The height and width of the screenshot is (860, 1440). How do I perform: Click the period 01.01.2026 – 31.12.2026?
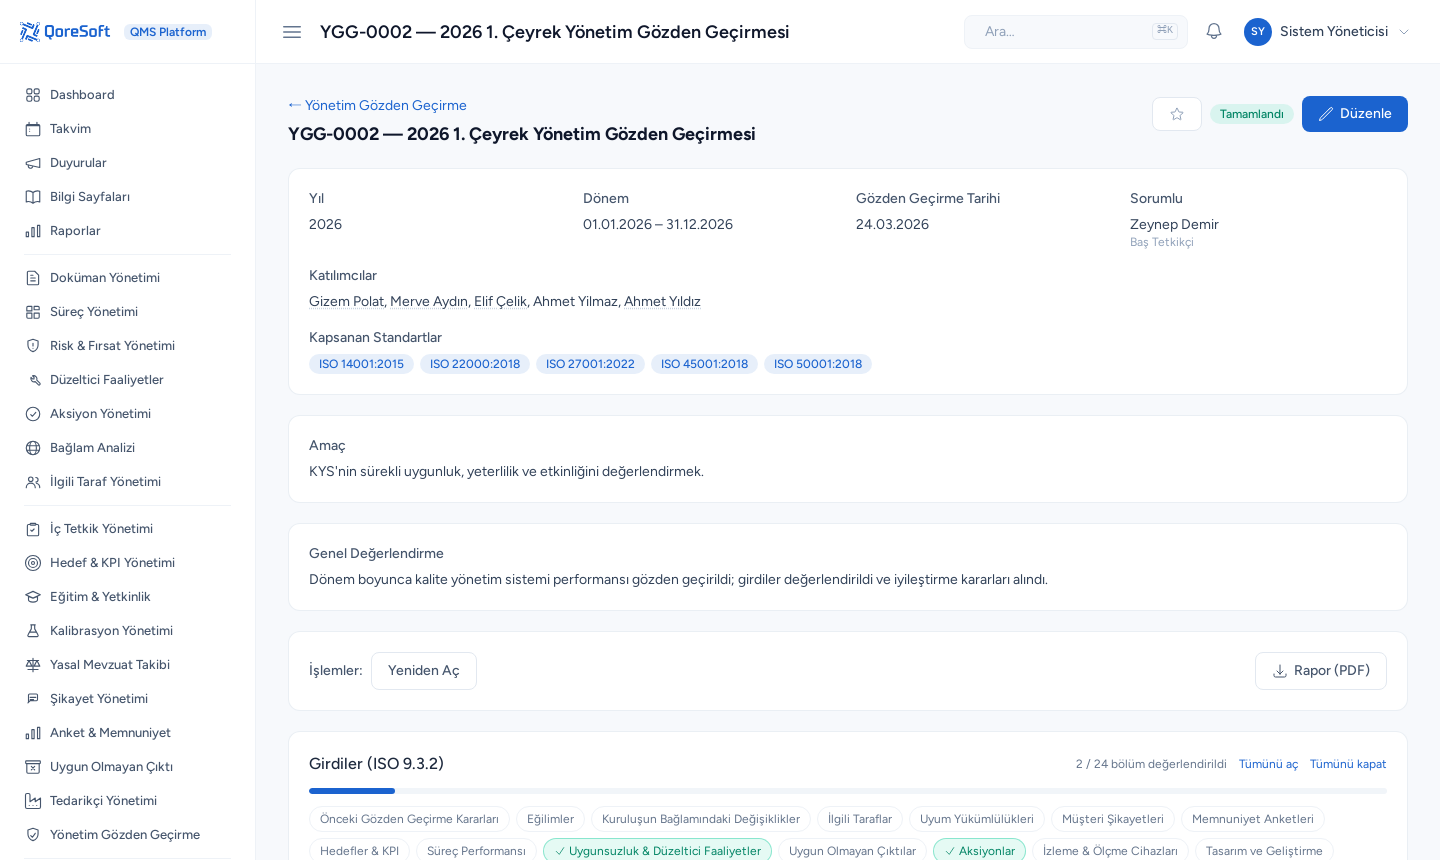pos(658,225)
